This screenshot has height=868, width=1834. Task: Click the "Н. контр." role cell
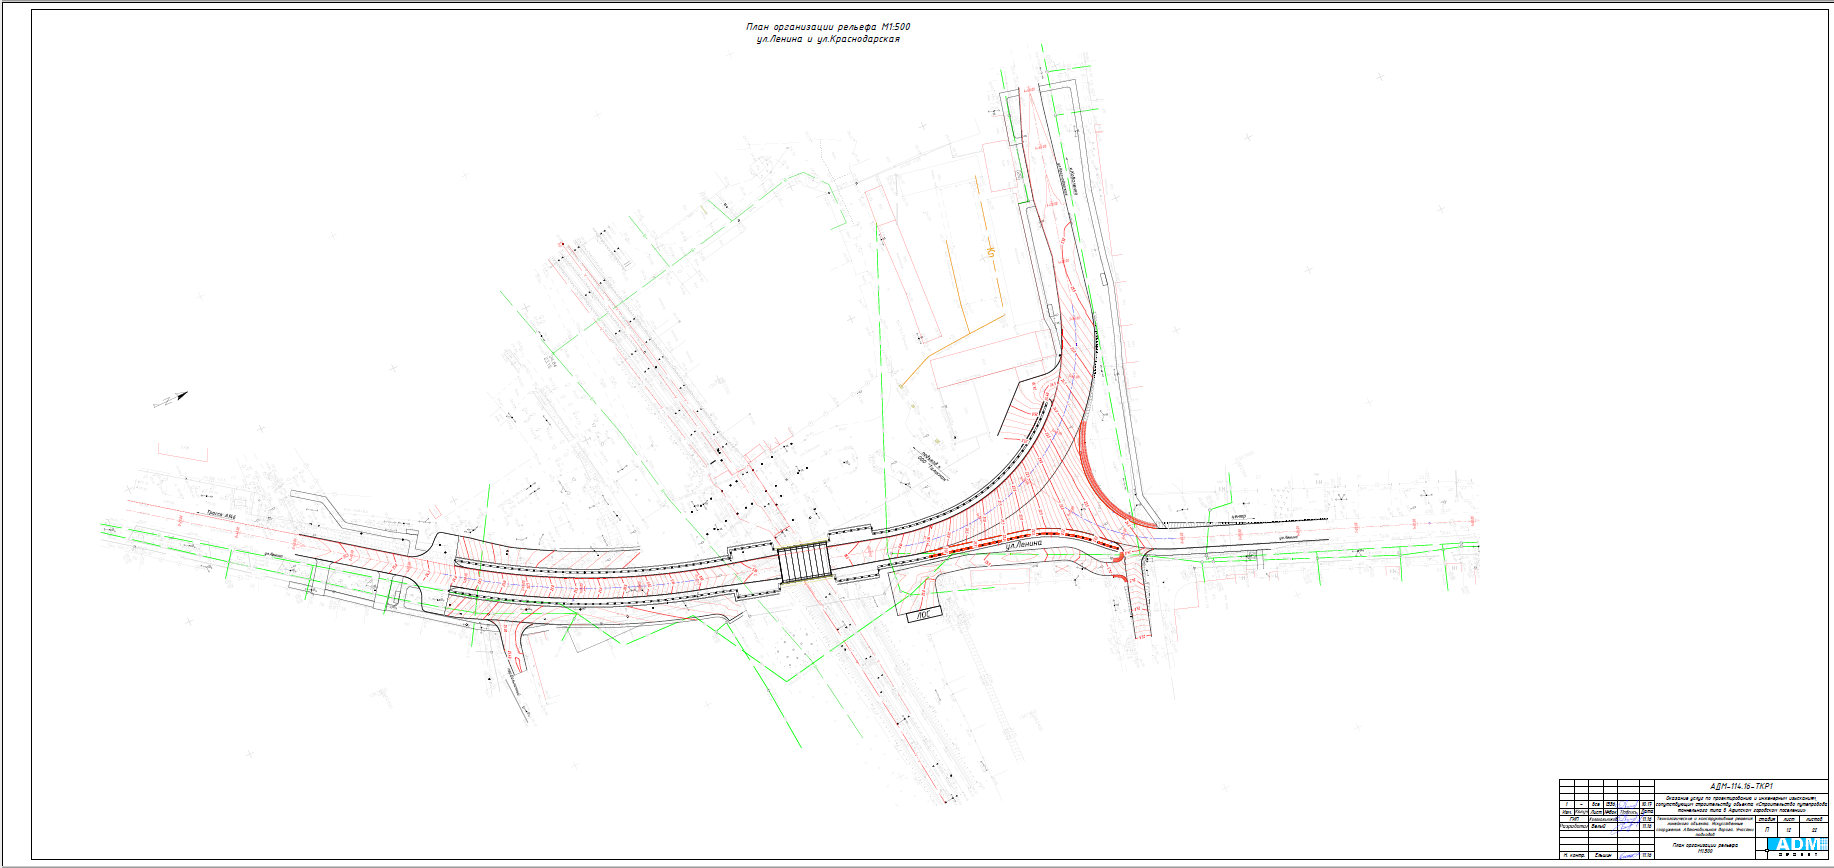(1574, 855)
